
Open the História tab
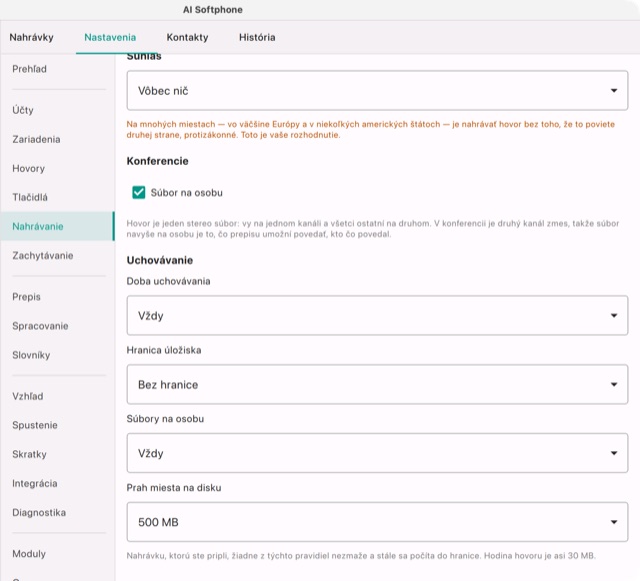click(257, 37)
